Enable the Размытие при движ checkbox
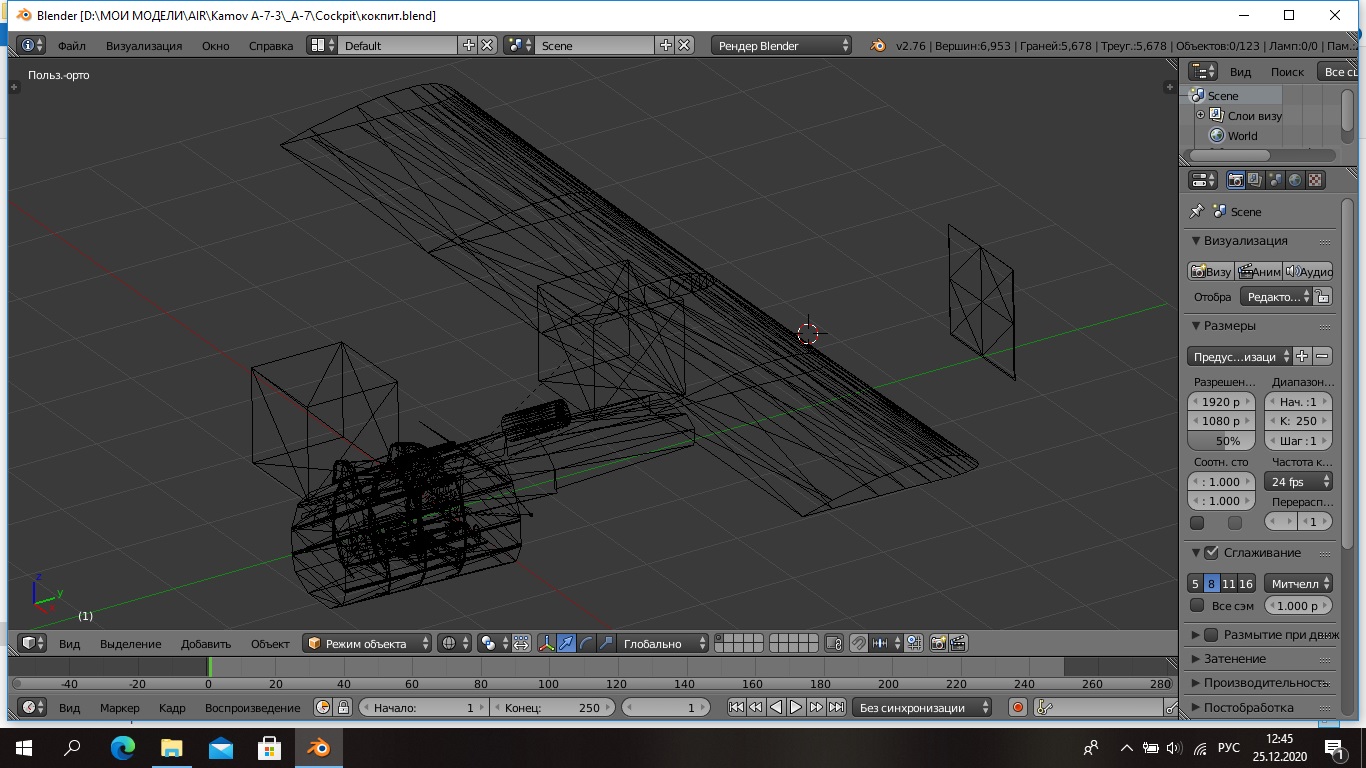 click(1211, 635)
